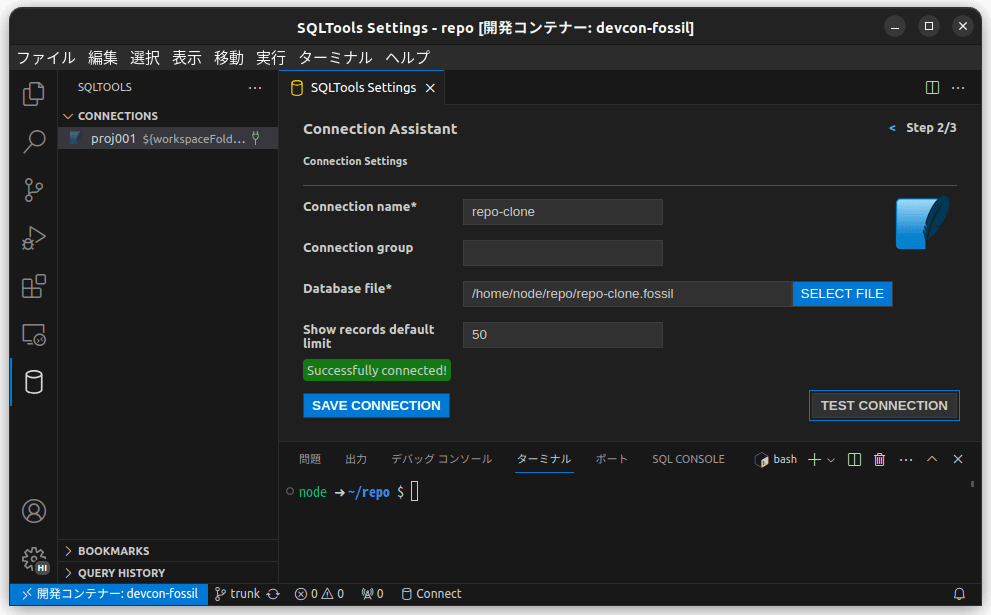The height and width of the screenshot is (615, 991).
Task: Click the Connection group input field
Action: pyautogui.click(x=562, y=253)
